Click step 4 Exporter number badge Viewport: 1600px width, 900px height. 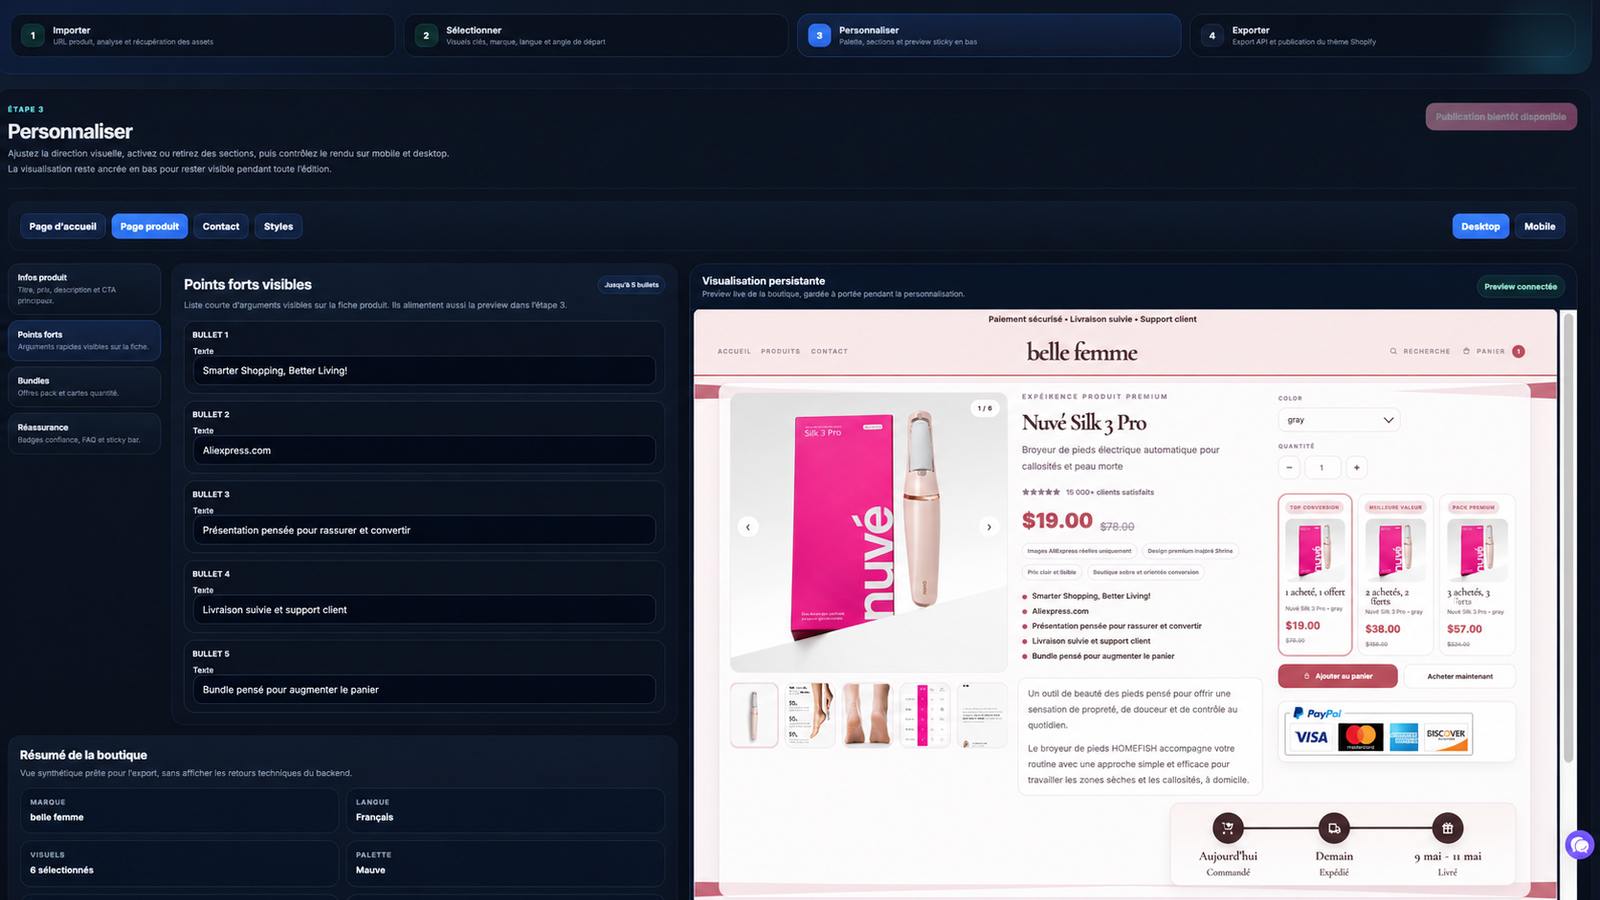pyautogui.click(x=1212, y=36)
